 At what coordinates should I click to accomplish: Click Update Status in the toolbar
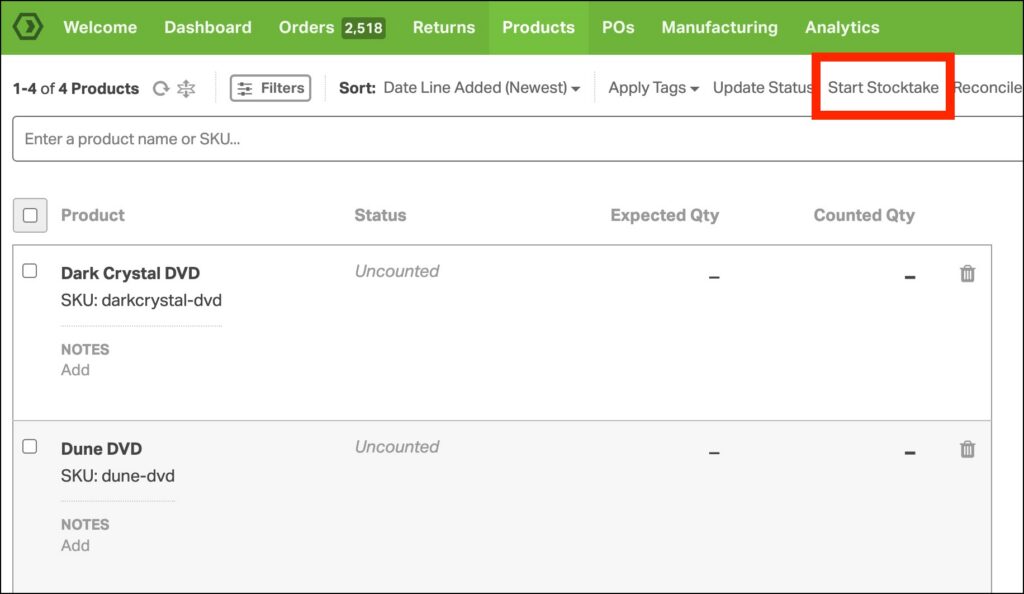point(762,88)
